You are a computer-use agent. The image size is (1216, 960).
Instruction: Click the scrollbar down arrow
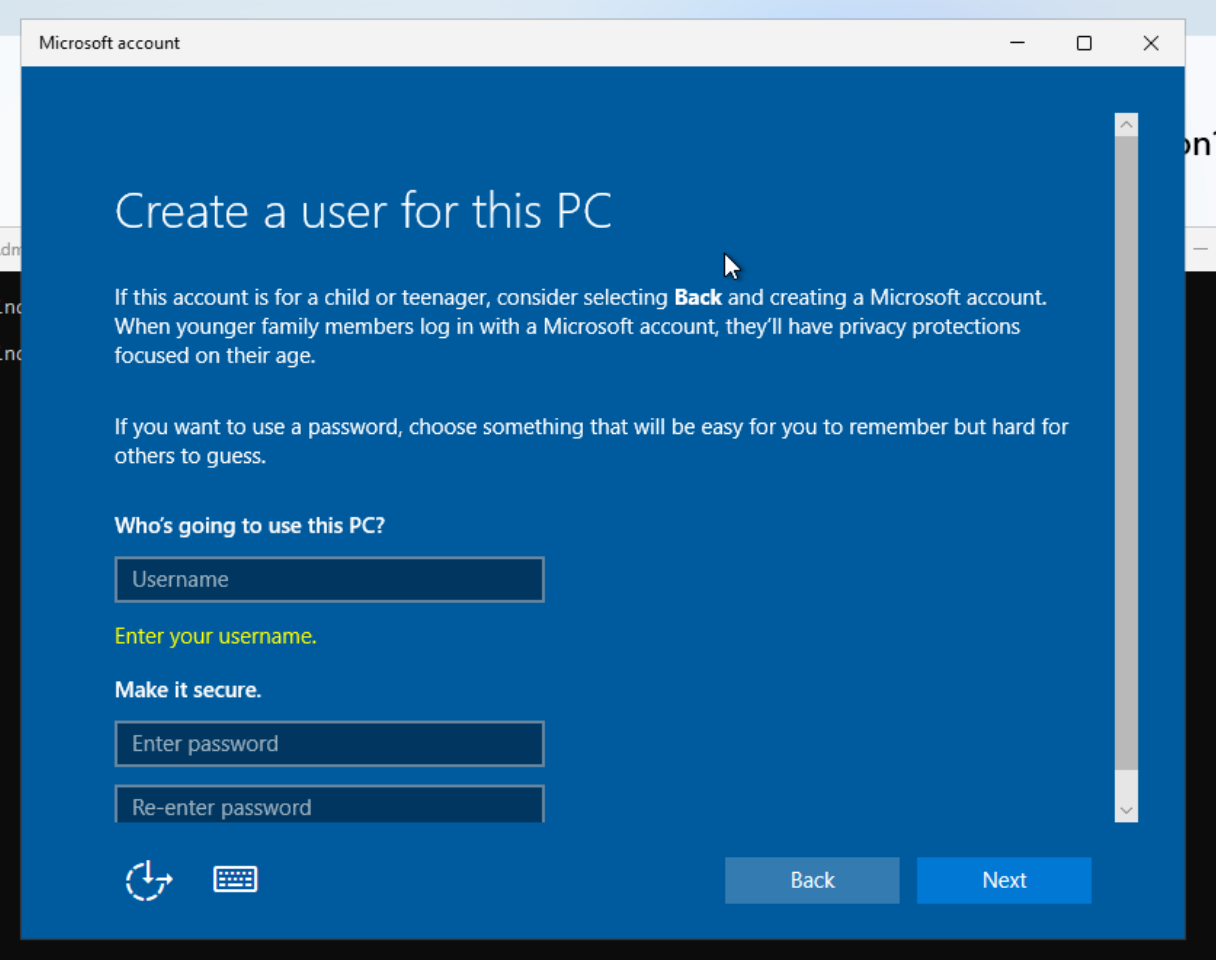click(x=1127, y=811)
